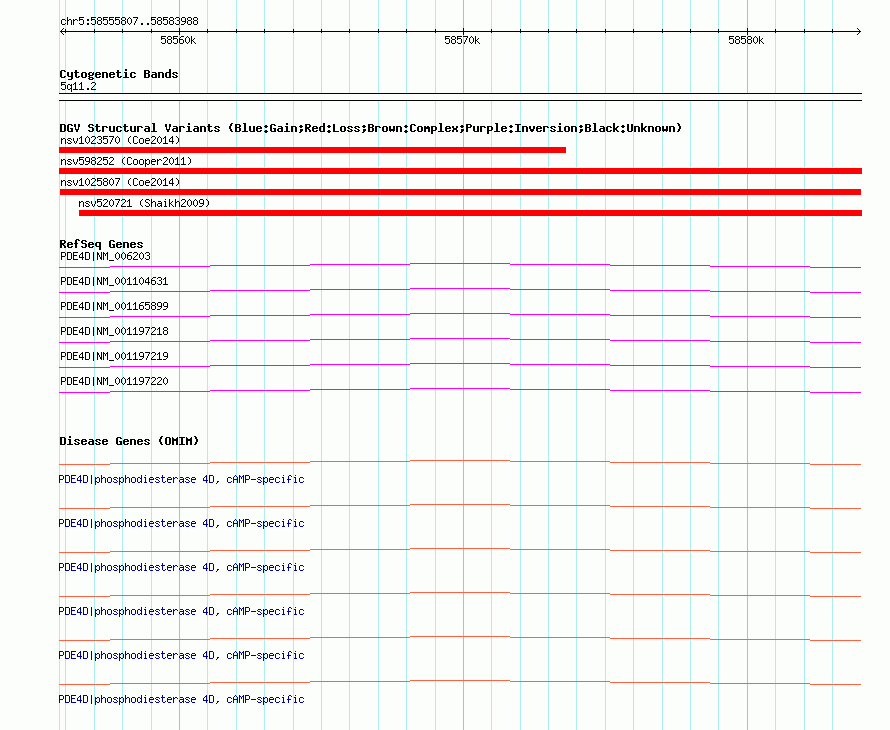Viewport: 890px width, 730px height.
Task: Select the Disease Genes (OMIM) track title
Action: click(x=129, y=441)
